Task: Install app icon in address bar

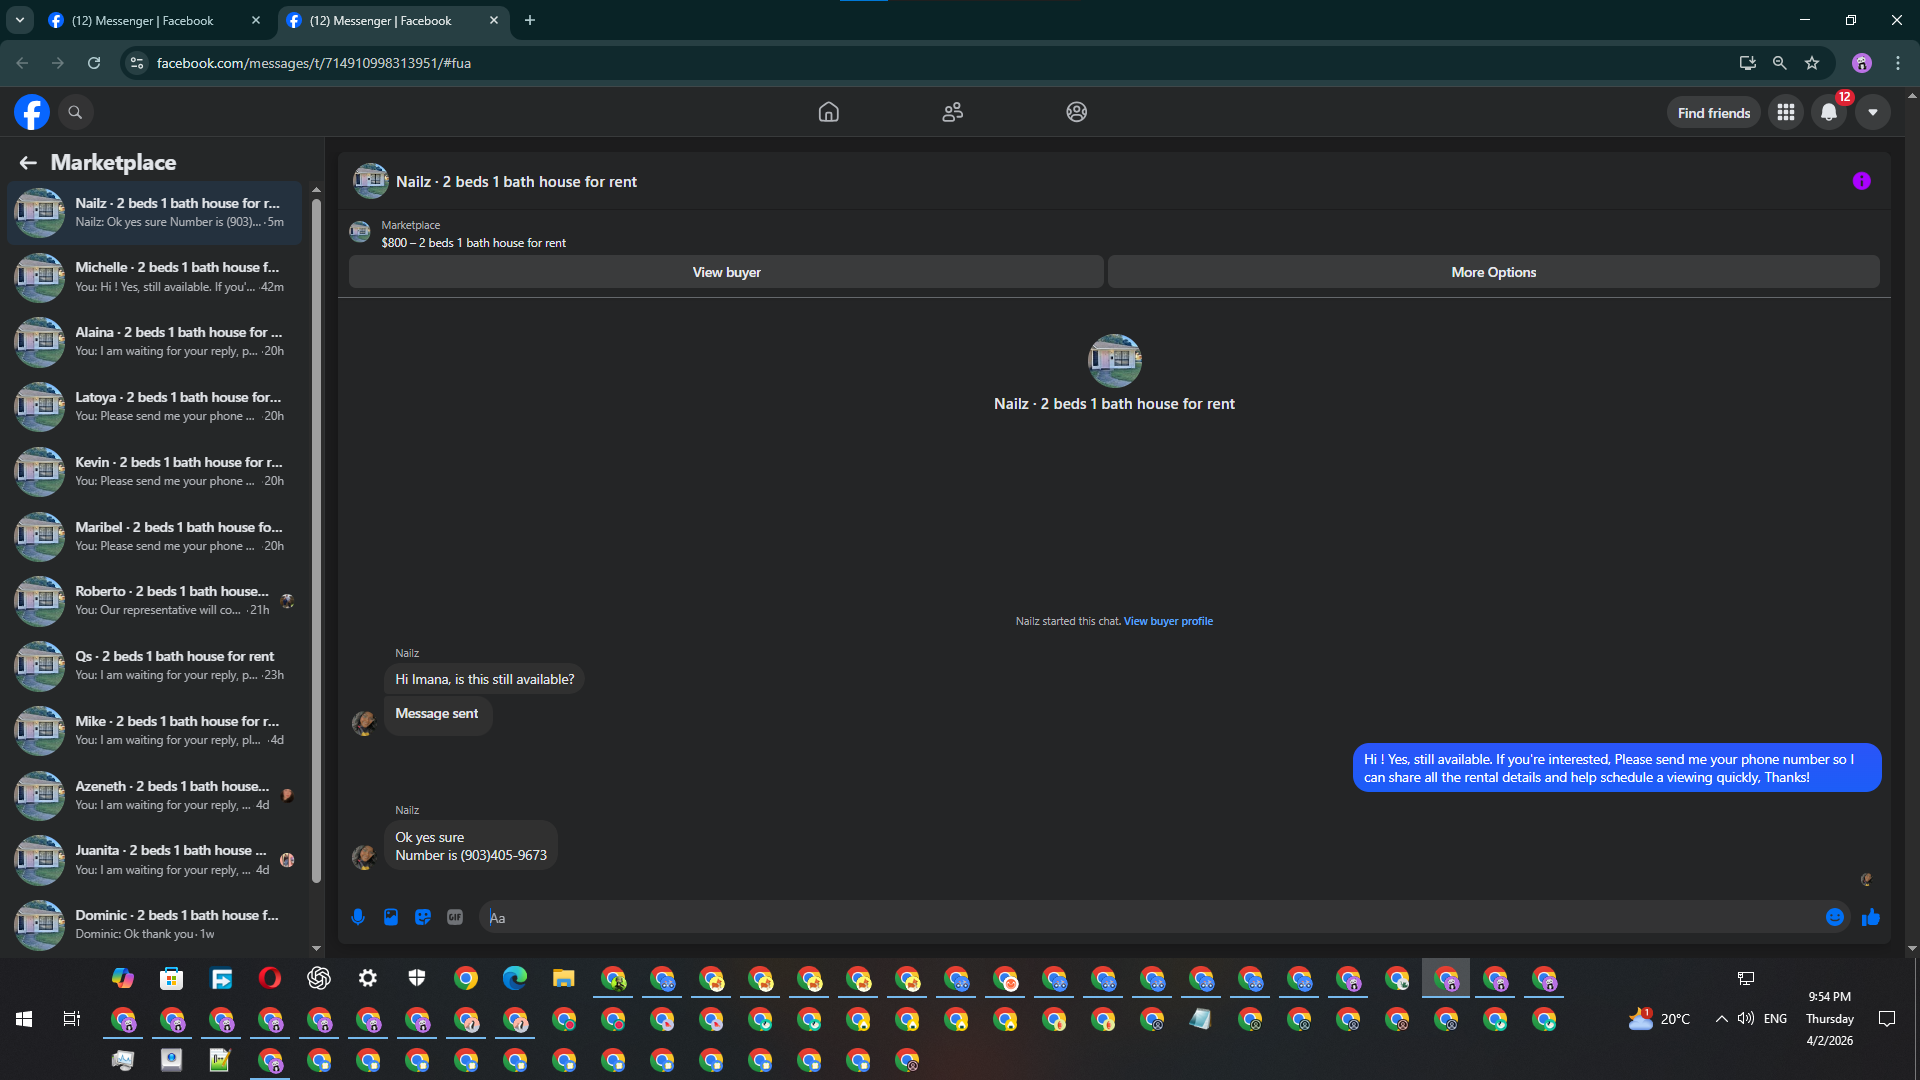Action: [x=1748, y=63]
